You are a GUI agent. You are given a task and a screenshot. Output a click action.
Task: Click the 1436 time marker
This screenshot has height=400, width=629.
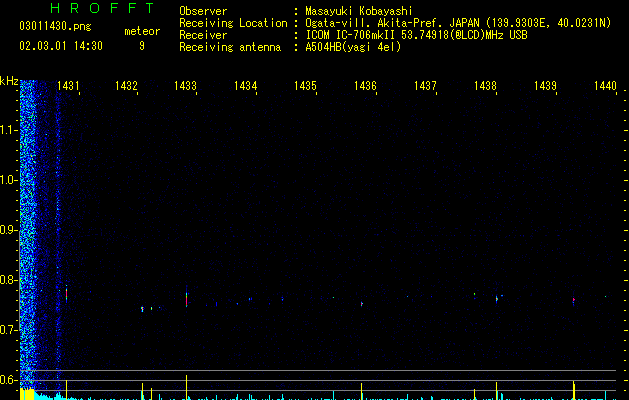(365, 85)
